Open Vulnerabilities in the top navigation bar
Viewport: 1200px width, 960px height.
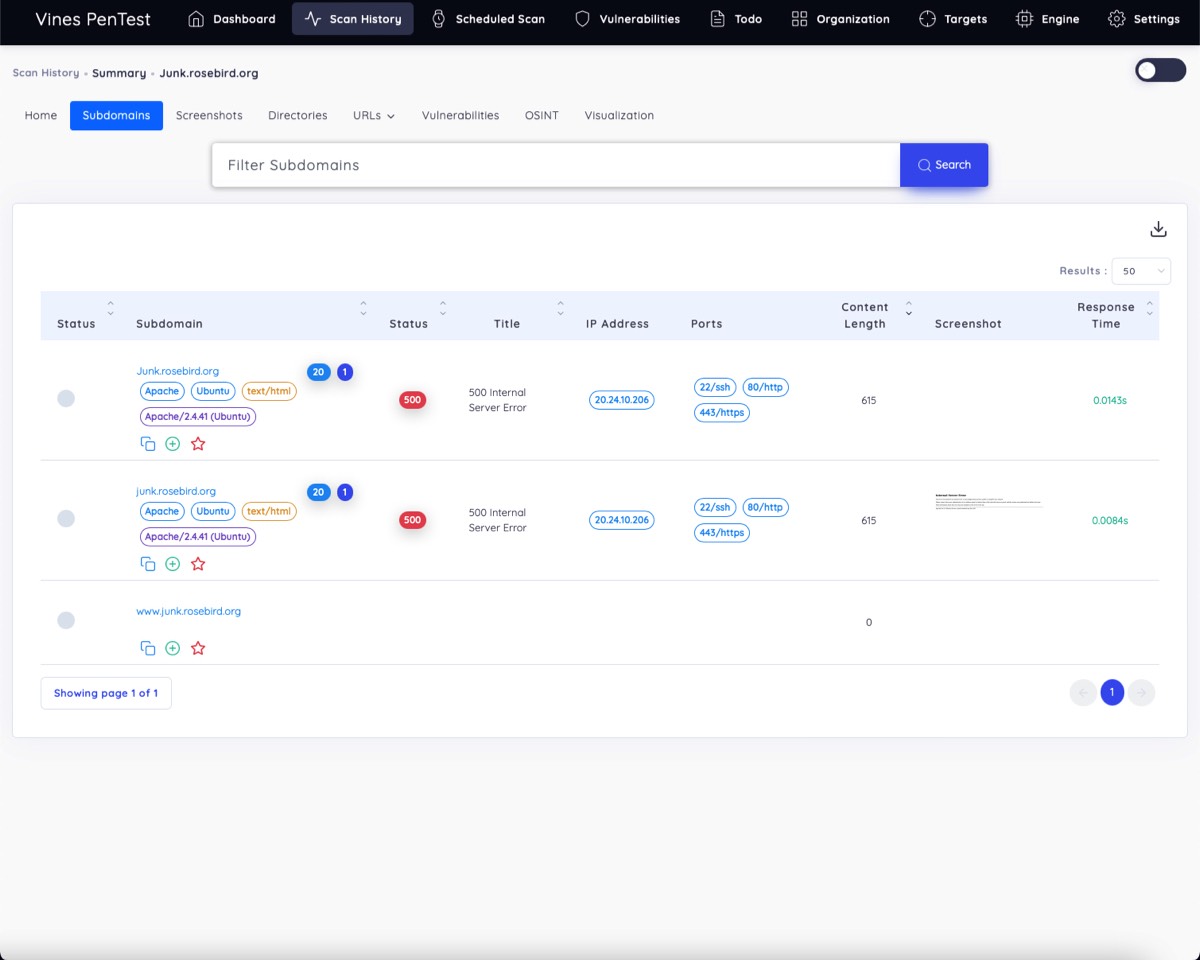click(x=627, y=19)
